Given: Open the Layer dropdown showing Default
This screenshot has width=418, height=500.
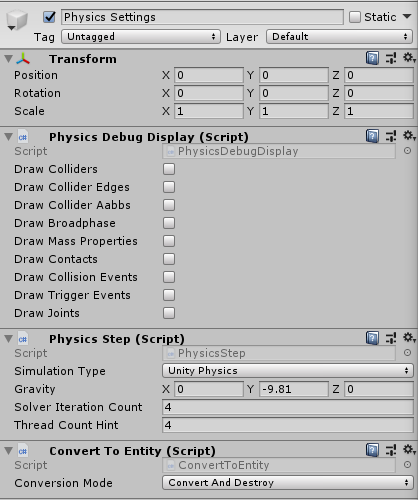Looking at the screenshot, I should 339,36.
